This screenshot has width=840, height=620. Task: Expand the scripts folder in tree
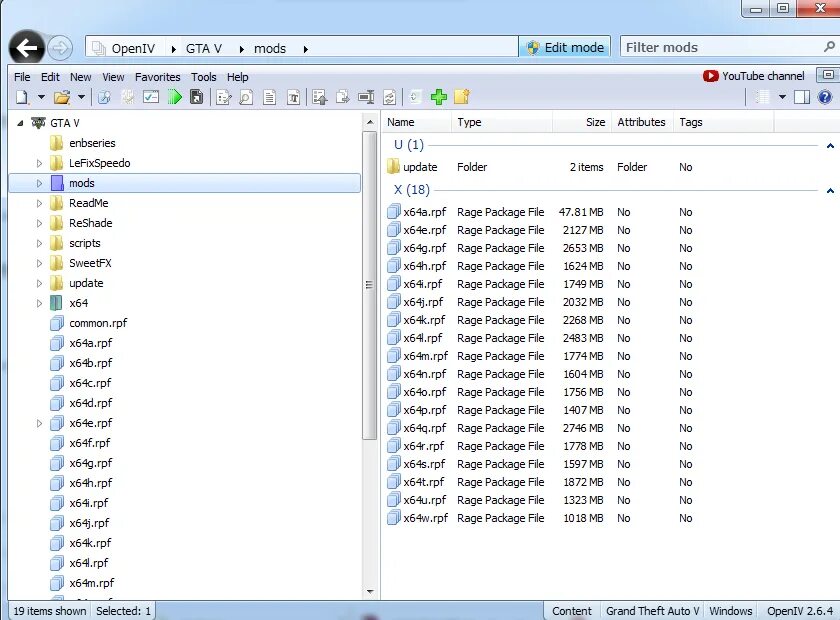point(39,243)
